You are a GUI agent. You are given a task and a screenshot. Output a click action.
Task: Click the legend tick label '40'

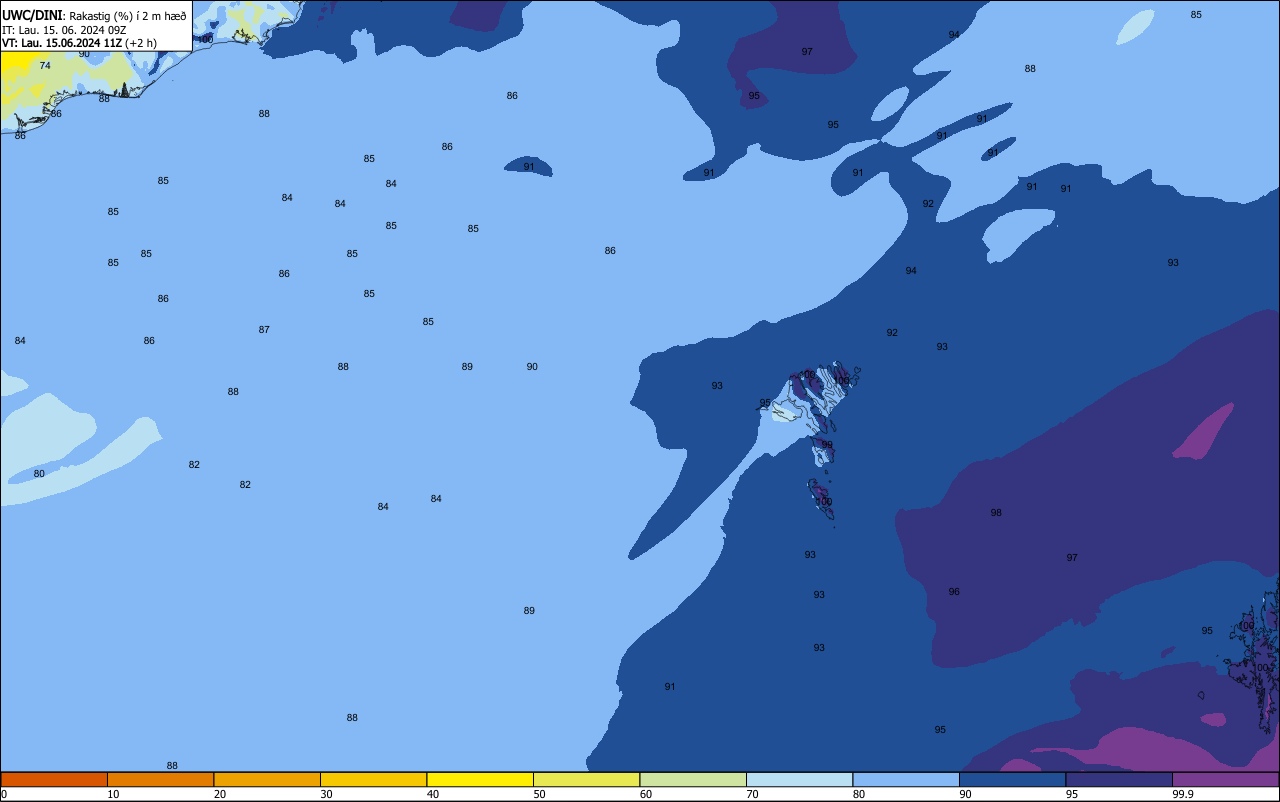click(433, 794)
